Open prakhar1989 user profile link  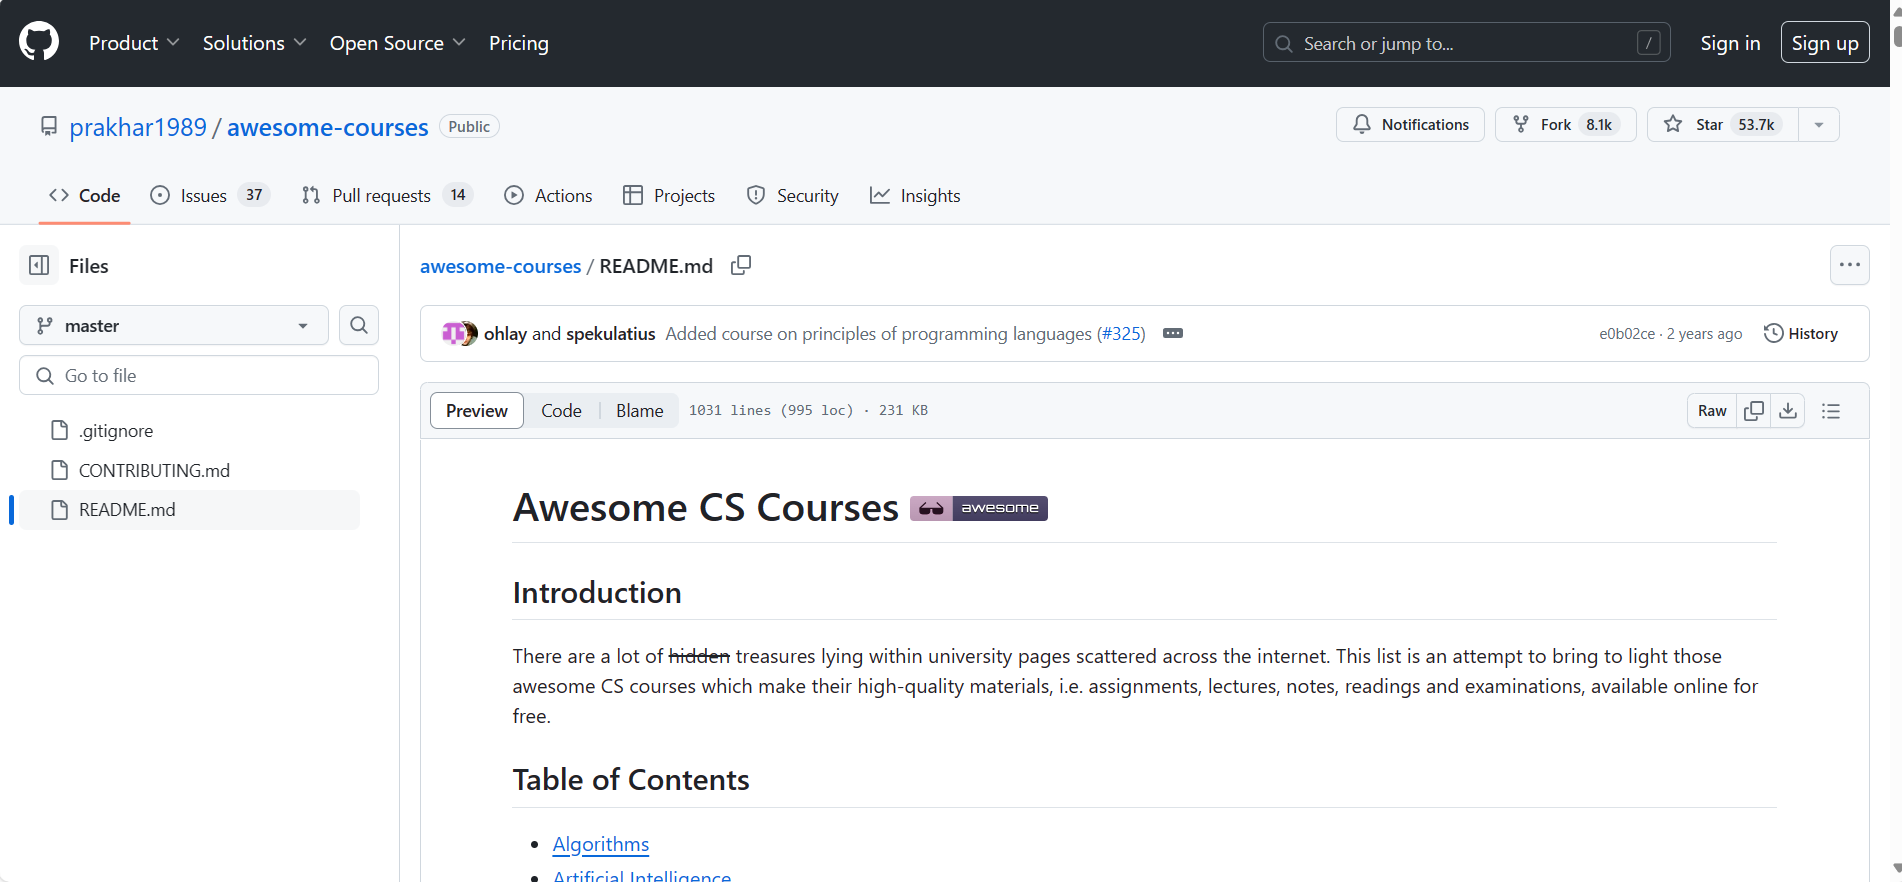click(x=138, y=127)
